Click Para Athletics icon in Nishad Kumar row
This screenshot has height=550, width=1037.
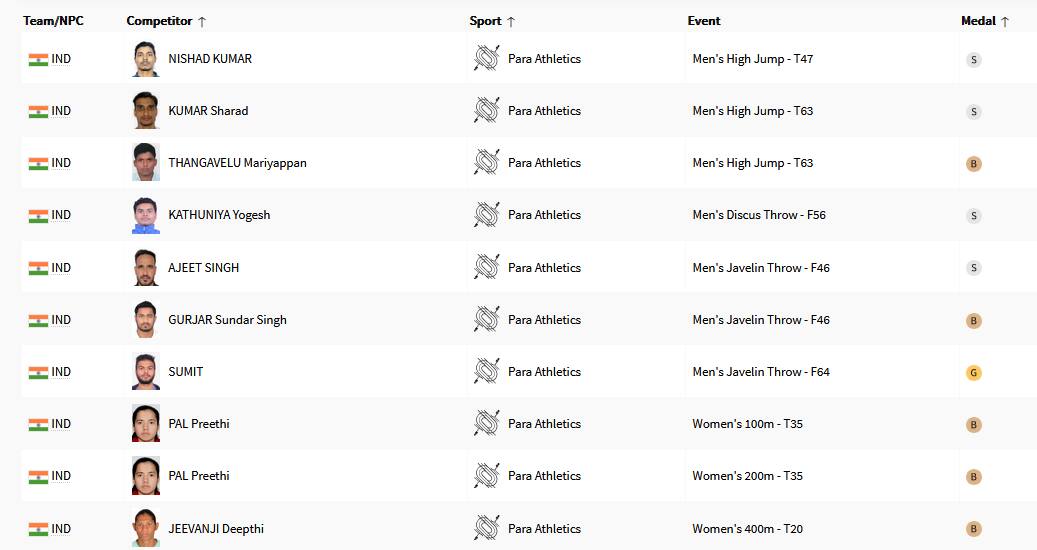coord(486,58)
